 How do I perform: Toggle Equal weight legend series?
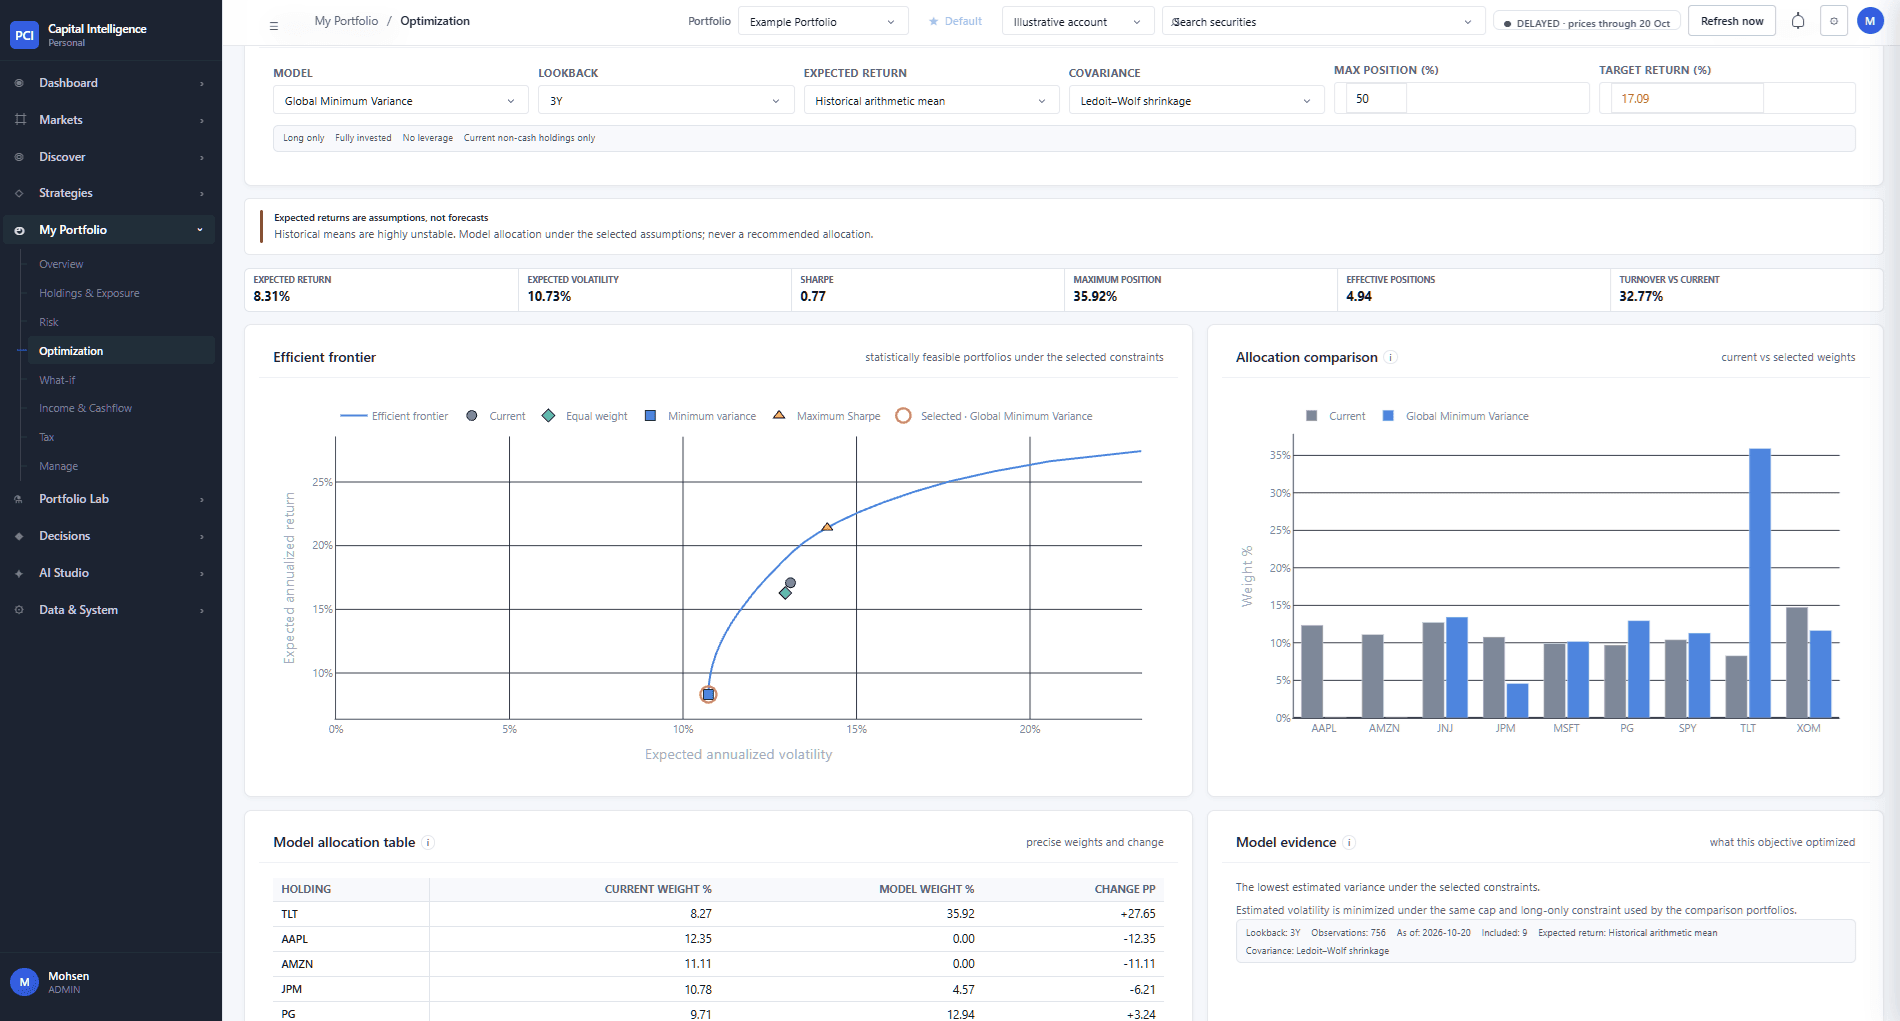pyautogui.click(x=585, y=416)
